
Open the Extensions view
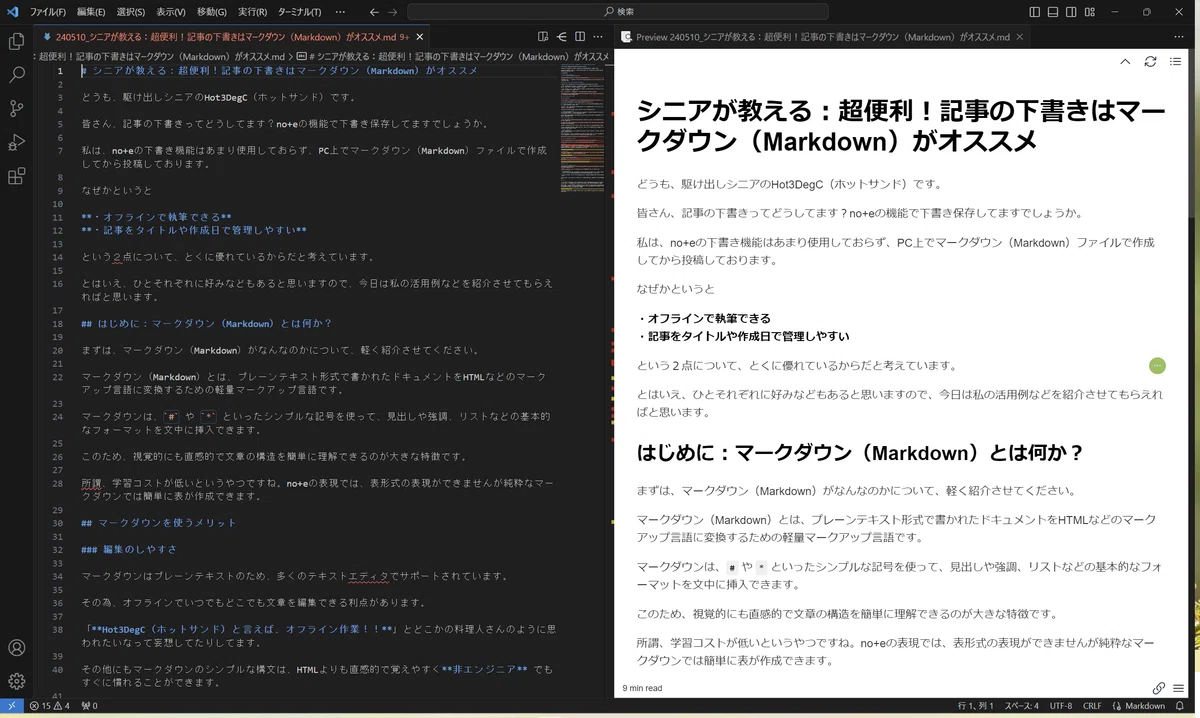coord(16,177)
